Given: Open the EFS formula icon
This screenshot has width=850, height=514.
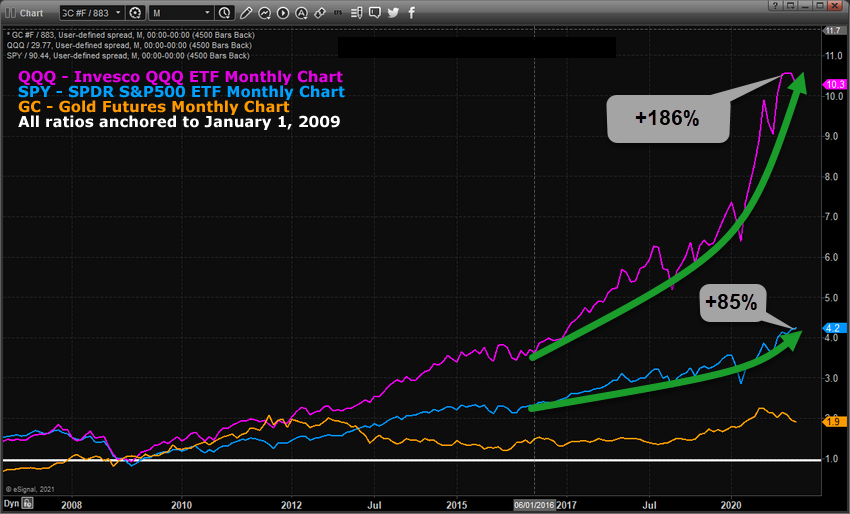Looking at the screenshot, I should point(338,12).
